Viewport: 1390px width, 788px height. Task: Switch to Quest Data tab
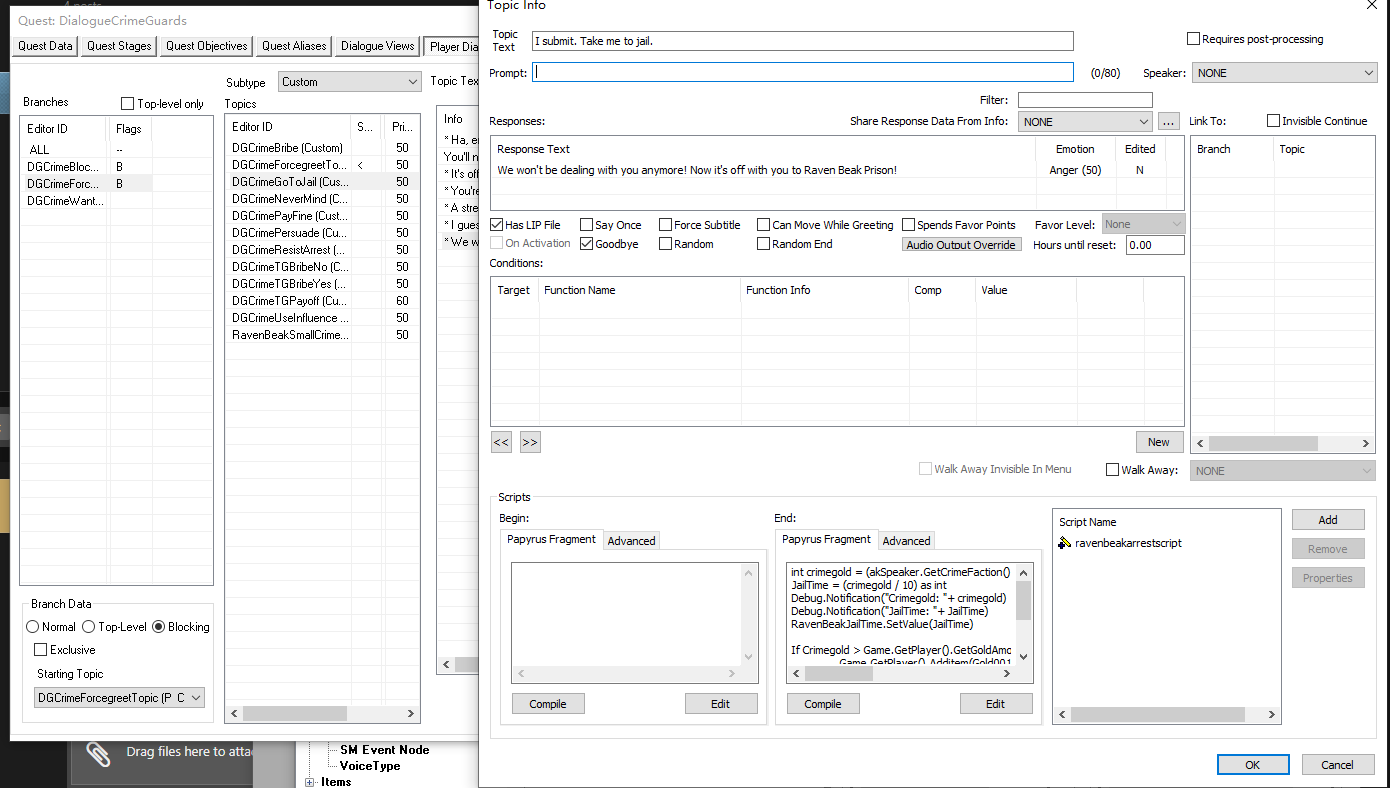pyautogui.click(x=45, y=46)
